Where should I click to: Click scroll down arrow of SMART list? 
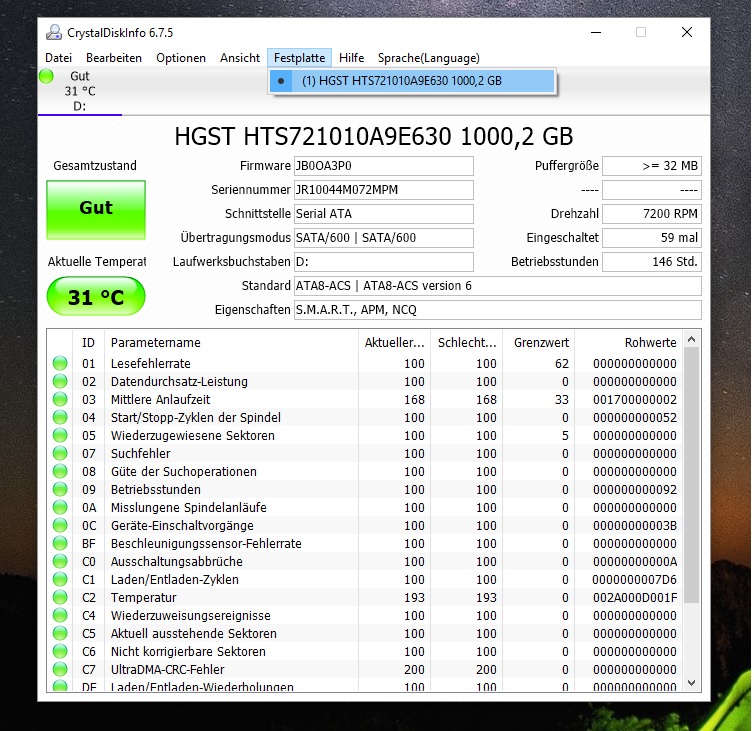691,682
